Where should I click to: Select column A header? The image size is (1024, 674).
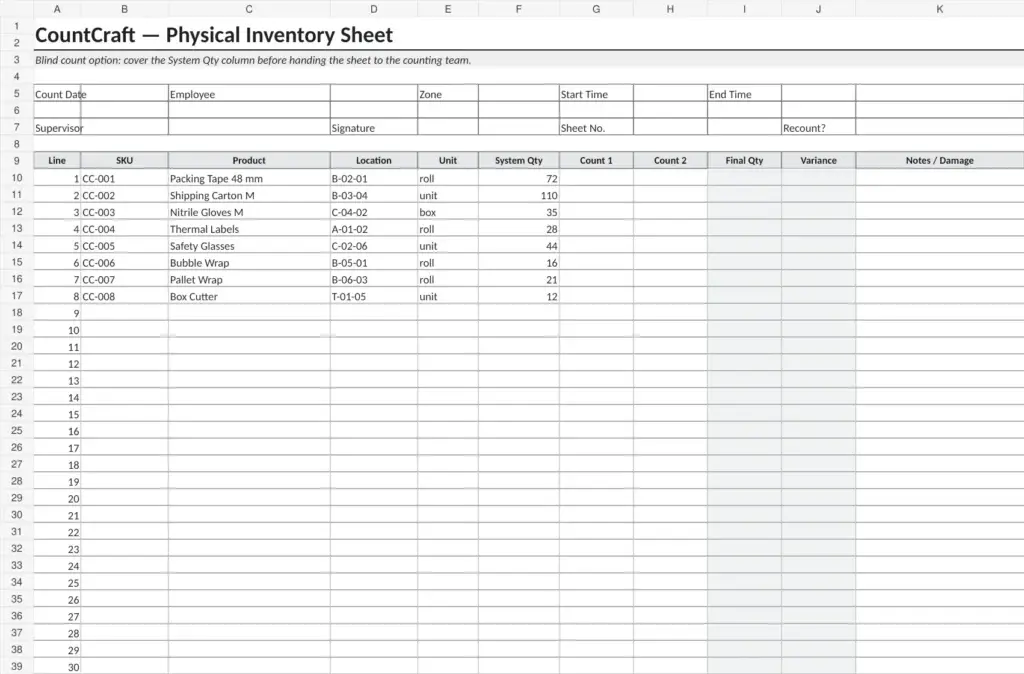click(57, 9)
